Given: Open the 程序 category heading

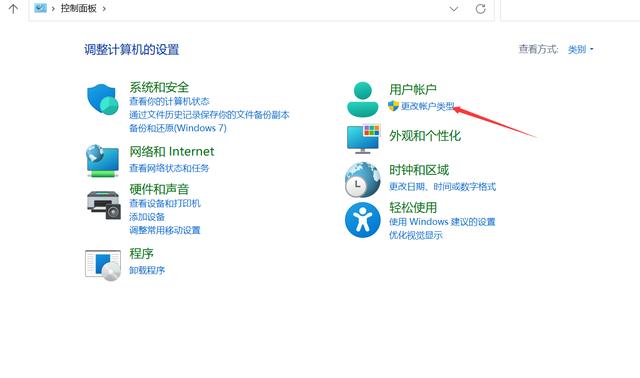Looking at the screenshot, I should 141,253.
